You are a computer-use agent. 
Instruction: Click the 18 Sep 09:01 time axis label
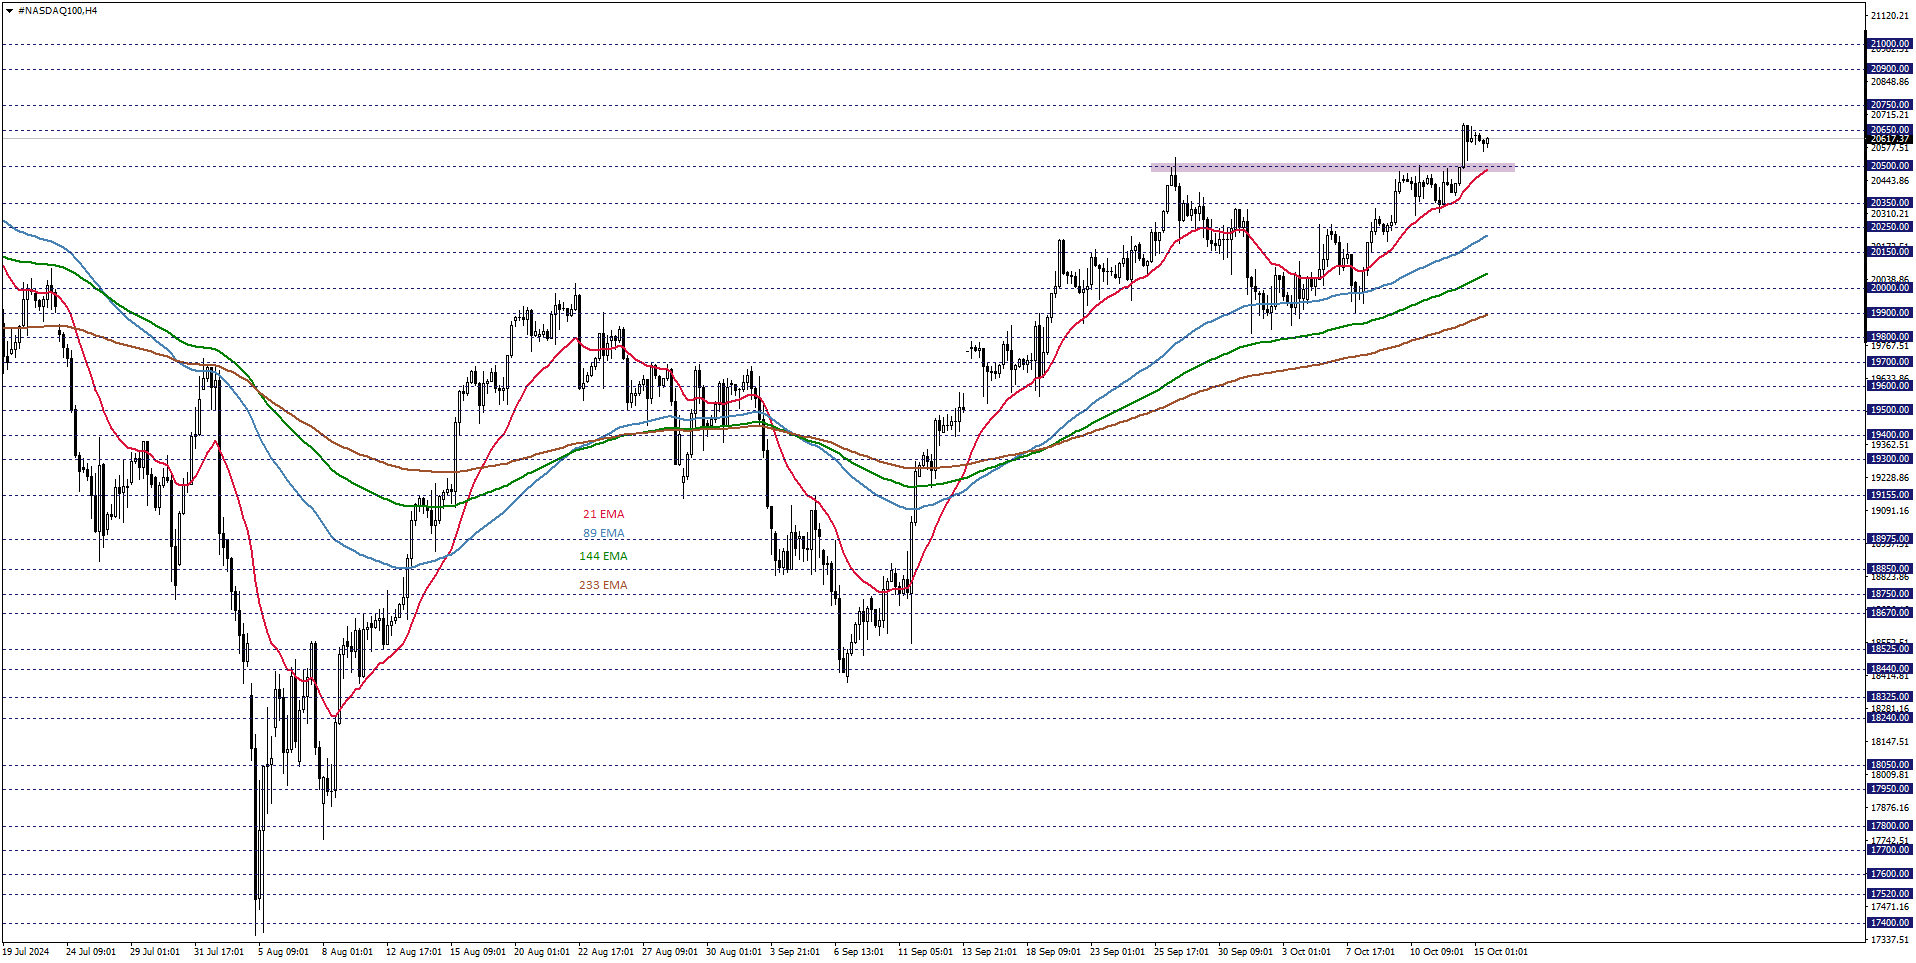(1053, 952)
